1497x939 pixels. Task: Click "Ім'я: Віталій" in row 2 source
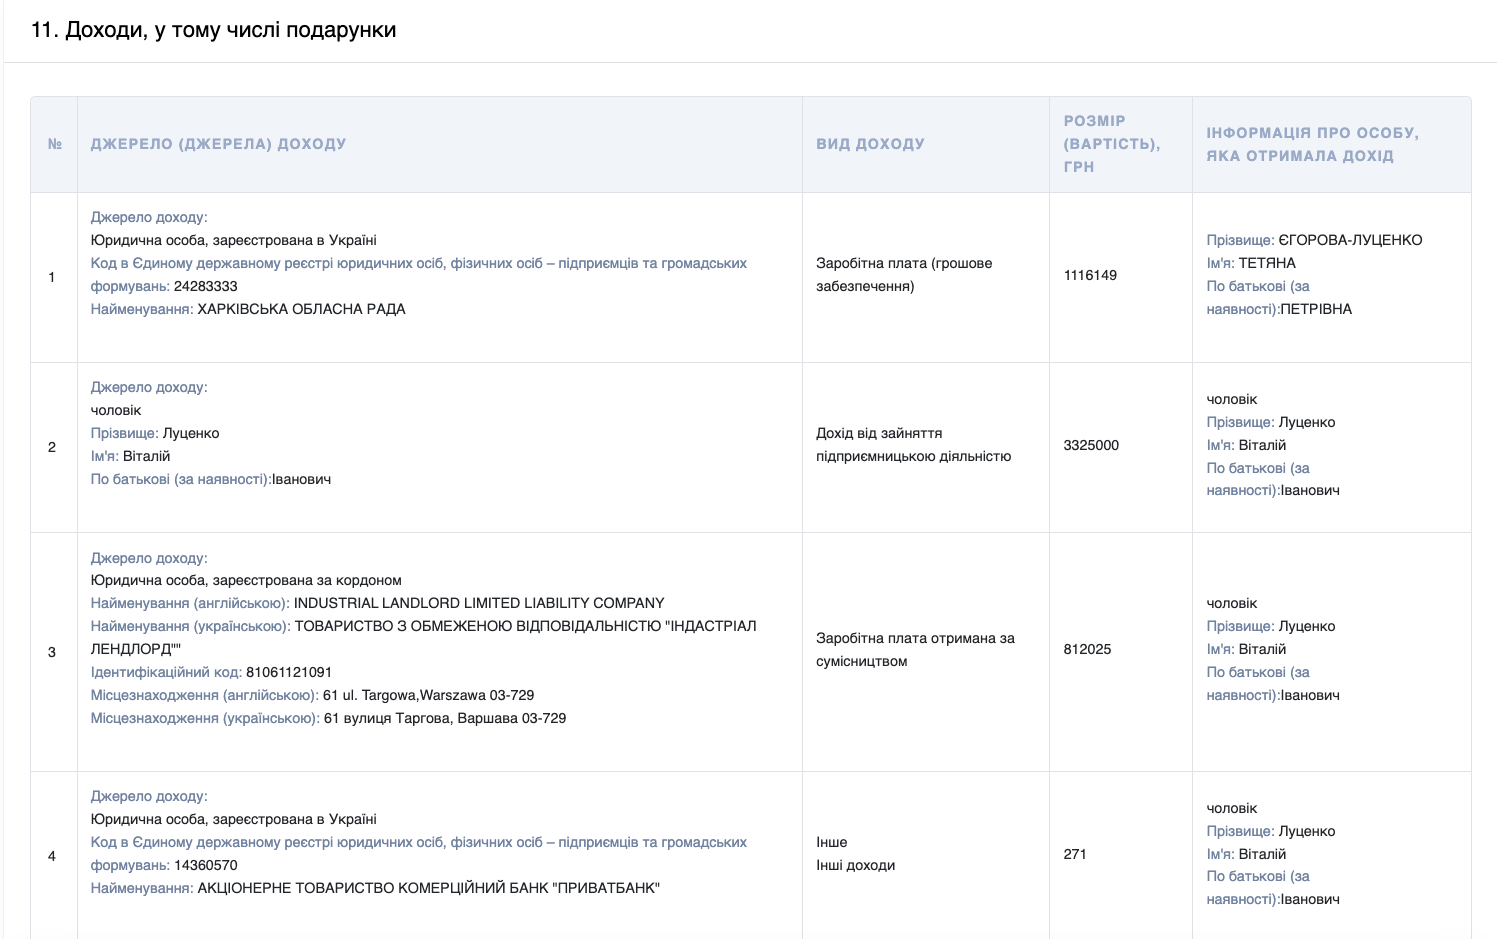131,456
